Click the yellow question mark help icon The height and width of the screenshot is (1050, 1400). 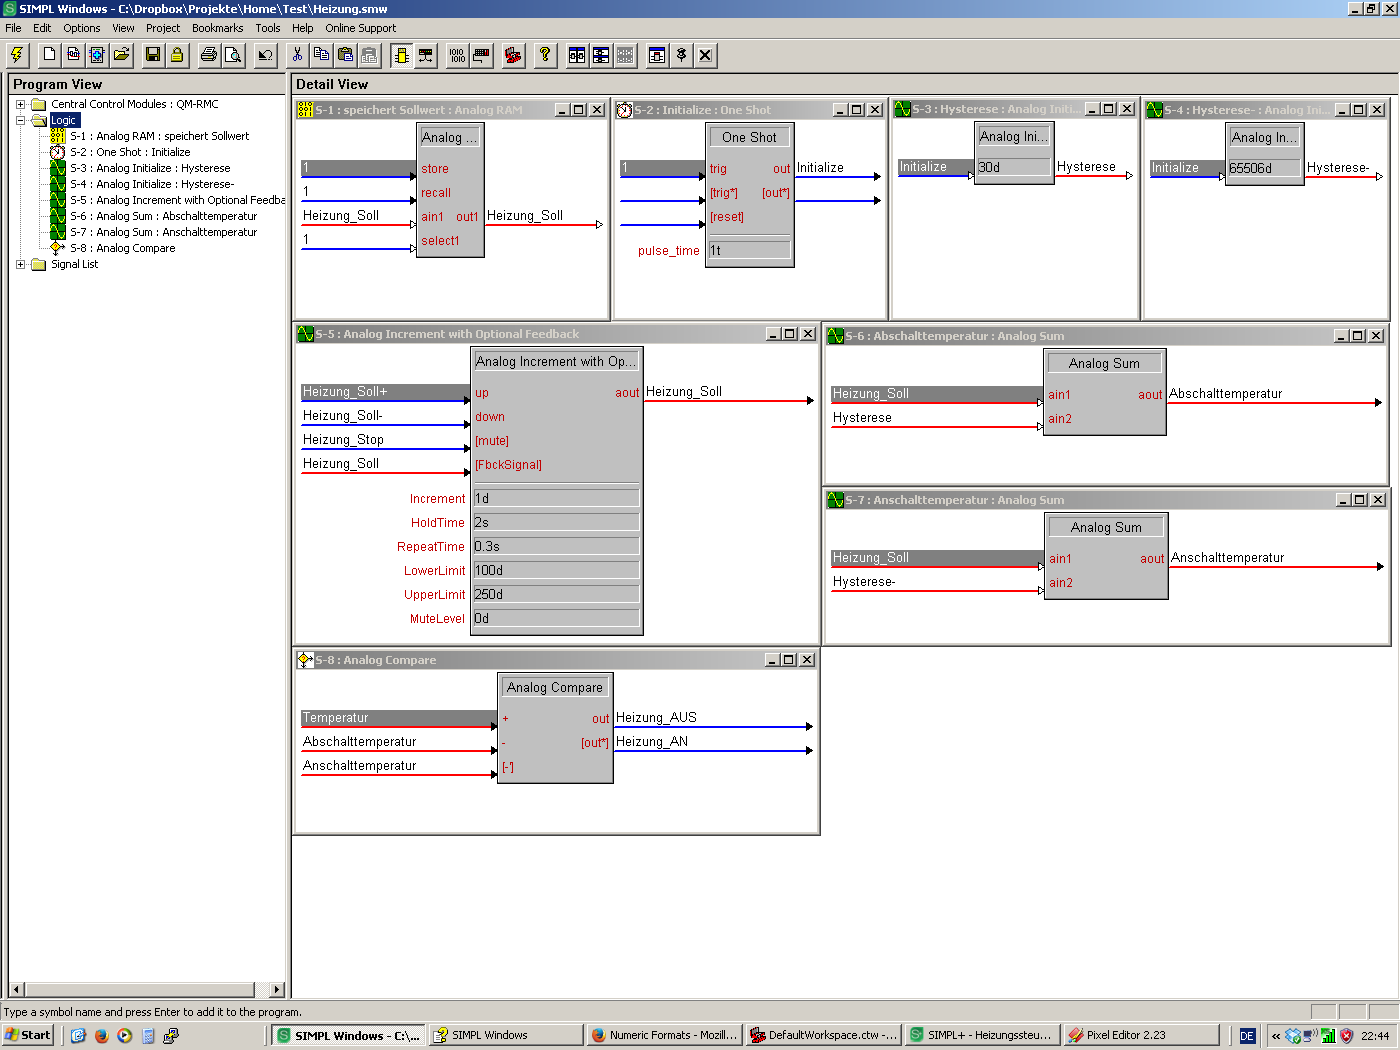545,55
